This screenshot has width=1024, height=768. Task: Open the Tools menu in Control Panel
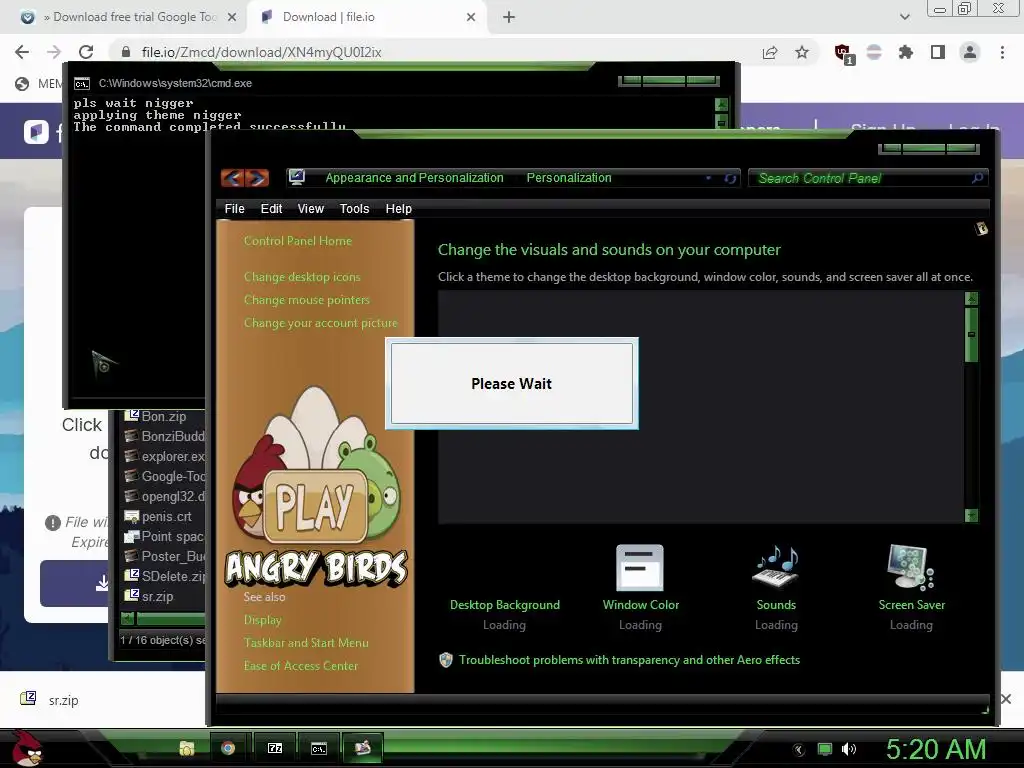click(355, 209)
